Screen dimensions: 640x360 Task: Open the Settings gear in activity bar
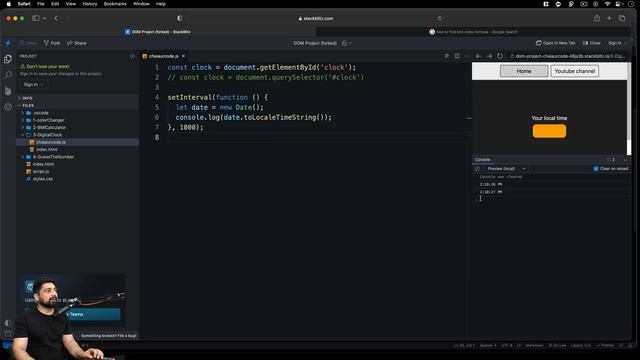(8, 107)
